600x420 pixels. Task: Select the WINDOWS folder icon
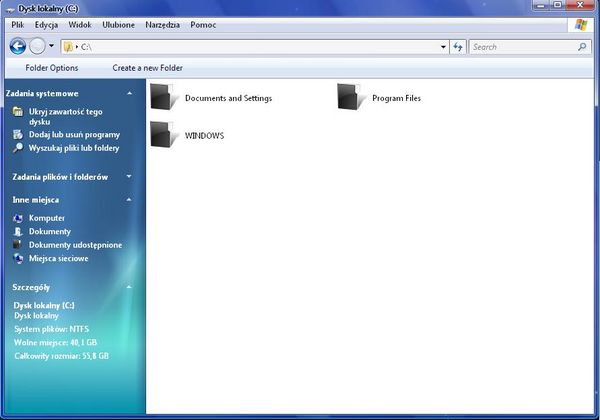(163, 134)
